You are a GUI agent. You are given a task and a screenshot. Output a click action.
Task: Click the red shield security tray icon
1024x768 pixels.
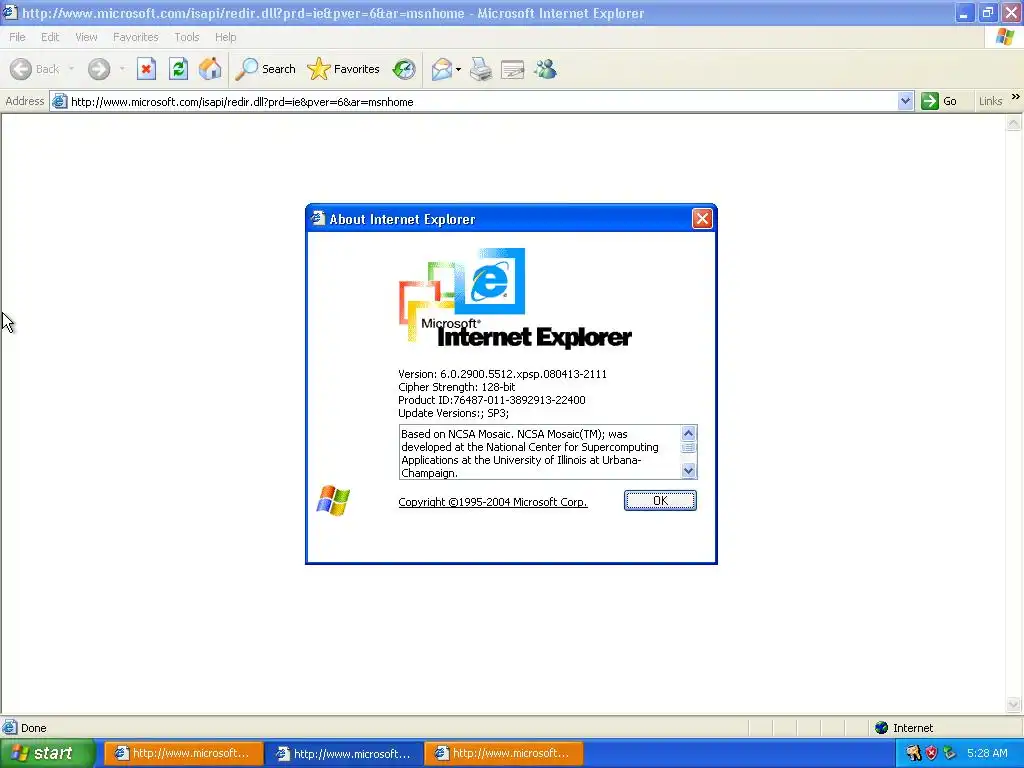point(931,753)
